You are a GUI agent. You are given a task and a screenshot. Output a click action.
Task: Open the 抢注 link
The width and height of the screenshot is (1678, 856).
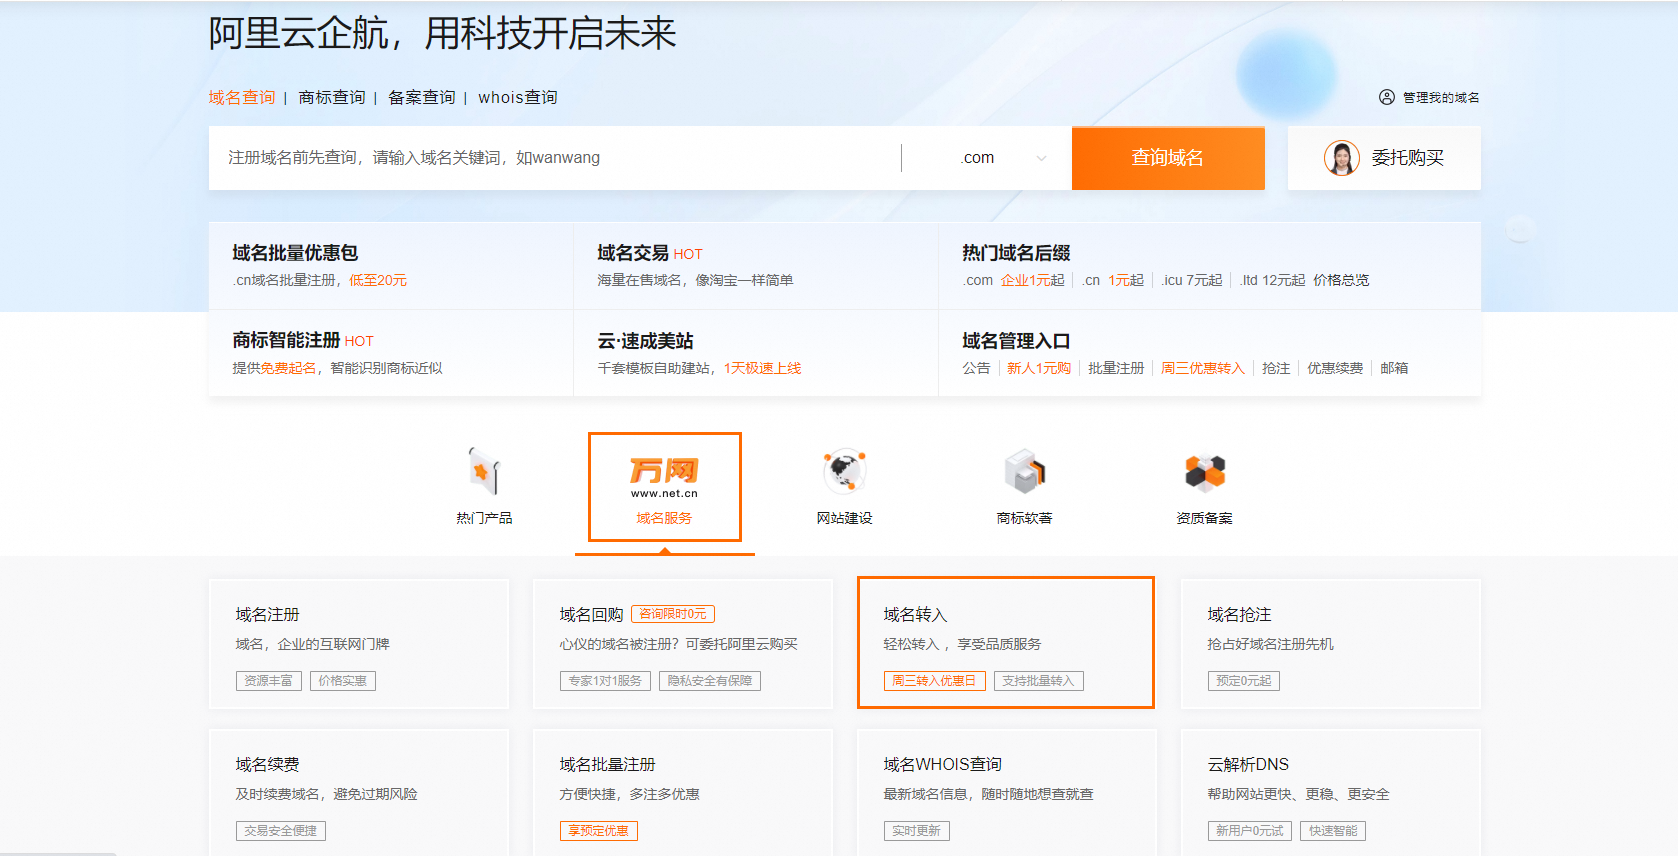(1276, 368)
